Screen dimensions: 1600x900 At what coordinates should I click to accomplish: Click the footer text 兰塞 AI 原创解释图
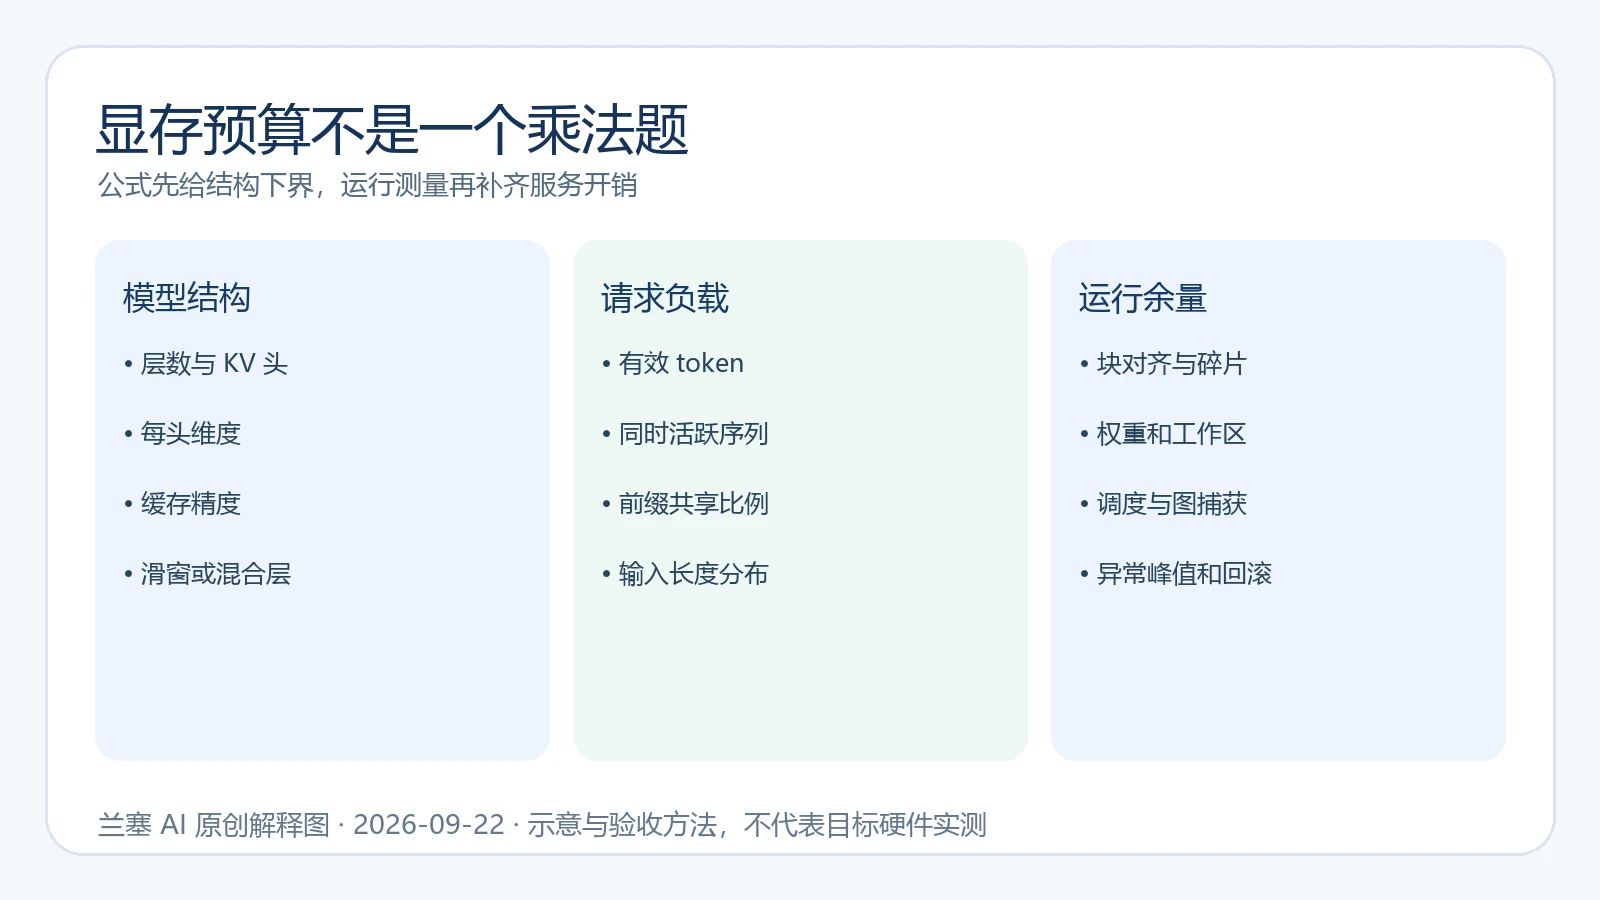tap(214, 825)
